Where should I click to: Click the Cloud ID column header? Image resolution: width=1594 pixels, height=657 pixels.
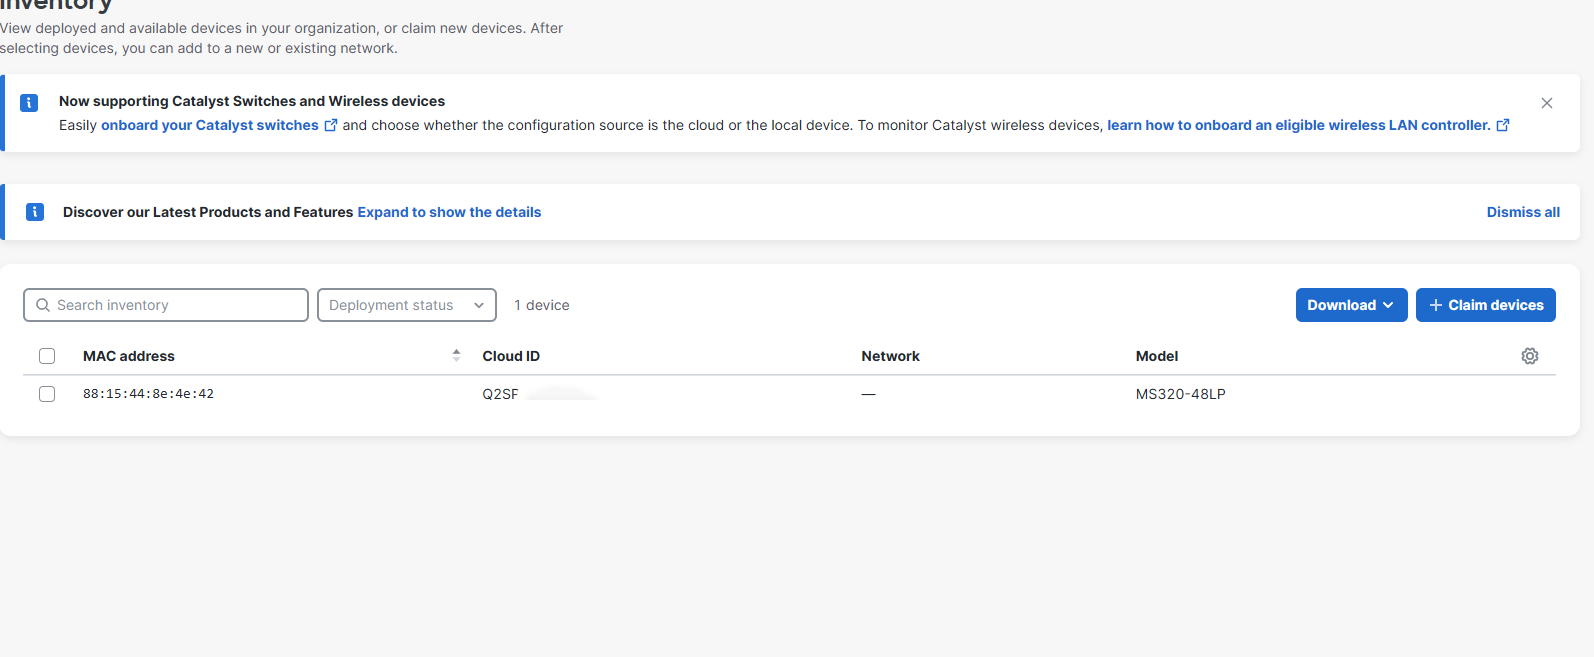click(x=511, y=356)
